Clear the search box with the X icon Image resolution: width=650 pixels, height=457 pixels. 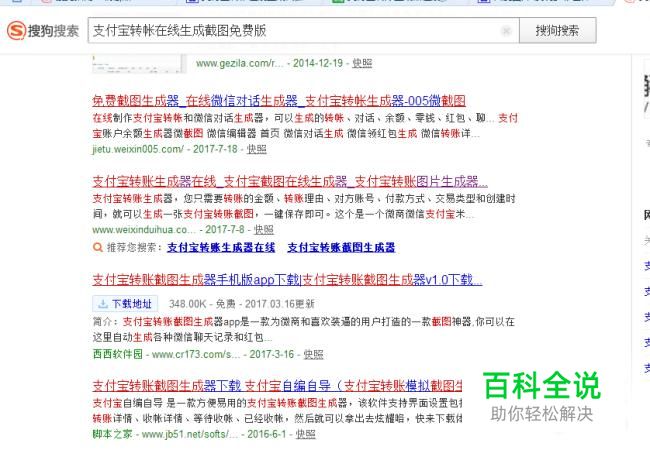[x=506, y=31]
